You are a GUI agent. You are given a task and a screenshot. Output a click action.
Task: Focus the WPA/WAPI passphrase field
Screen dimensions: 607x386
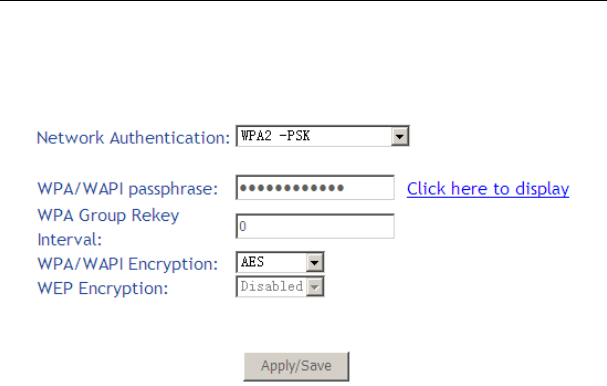315,188
